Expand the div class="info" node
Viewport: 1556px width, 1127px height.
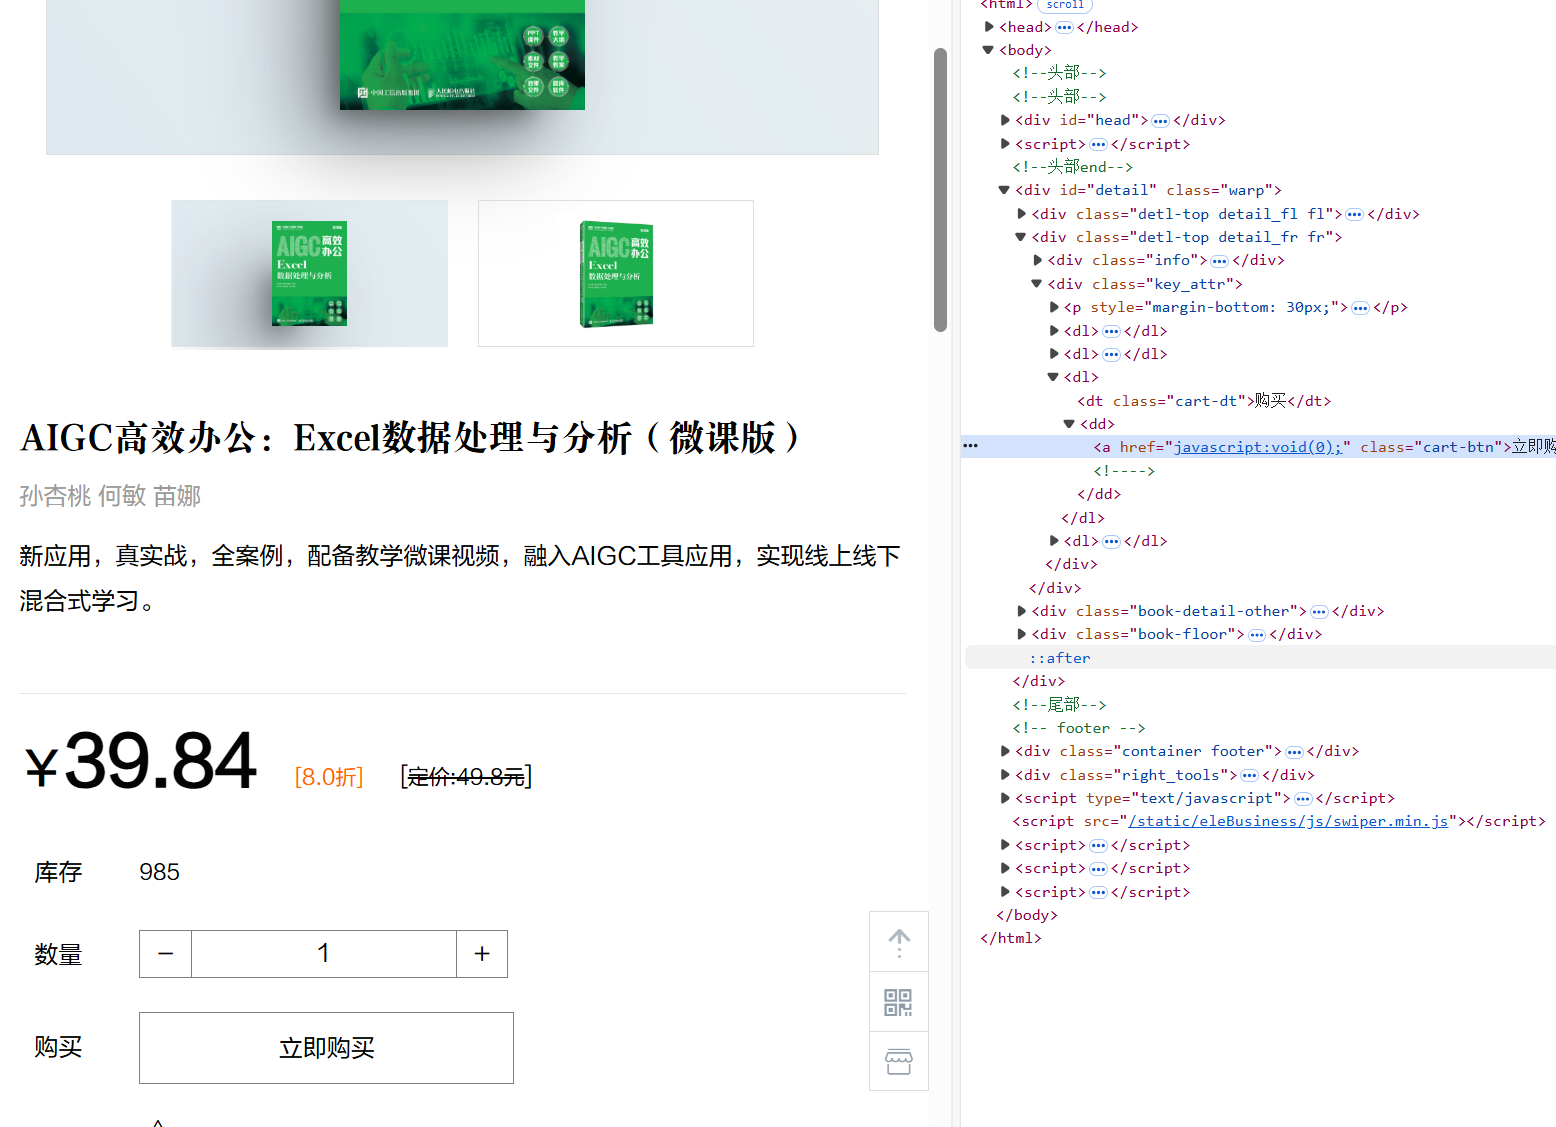pyautogui.click(x=1037, y=260)
